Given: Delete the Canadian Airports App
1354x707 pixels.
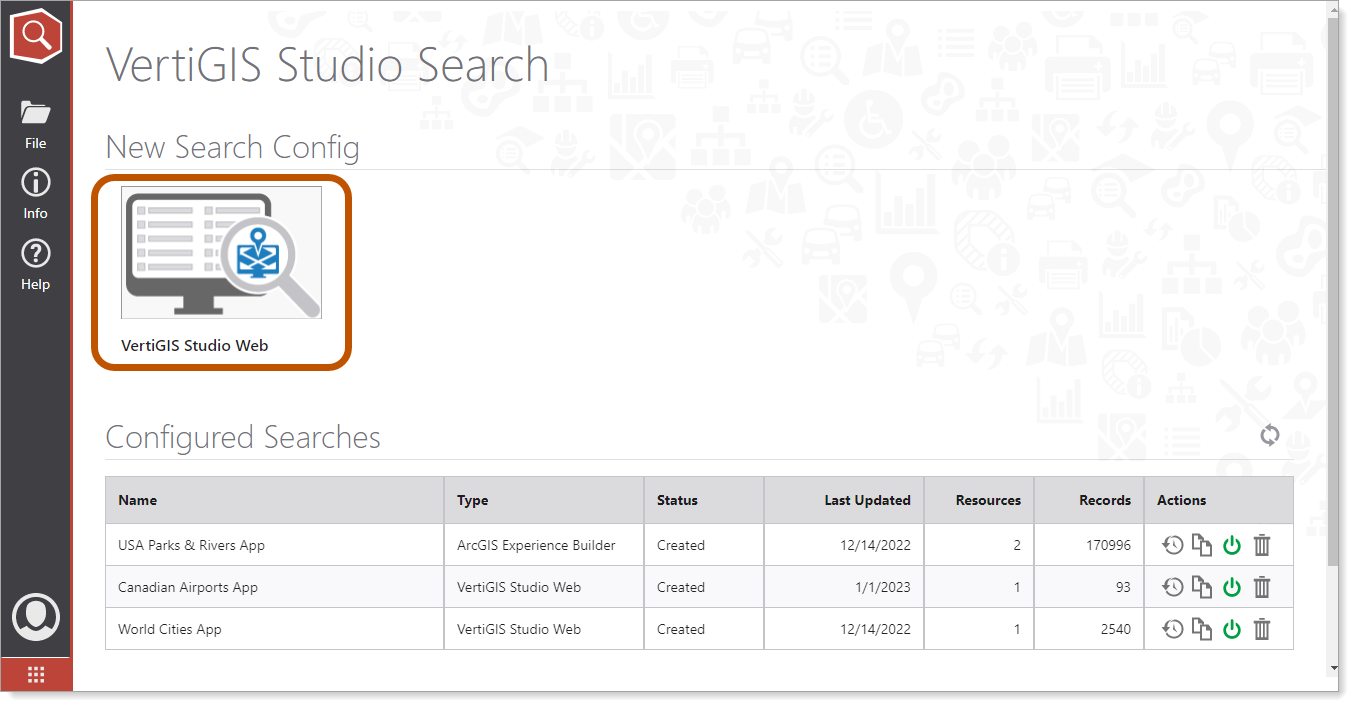Looking at the screenshot, I should coord(1262,587).
